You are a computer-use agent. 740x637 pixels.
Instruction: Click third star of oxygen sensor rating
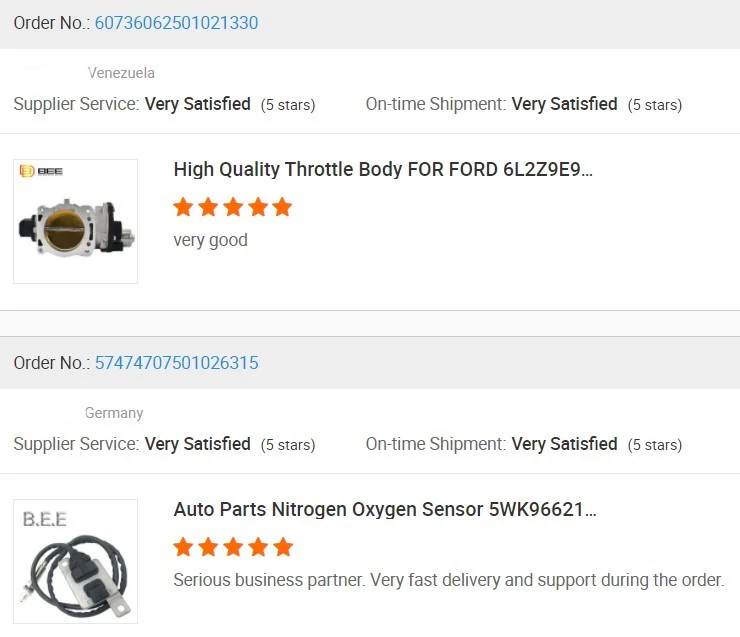point(233,547)
